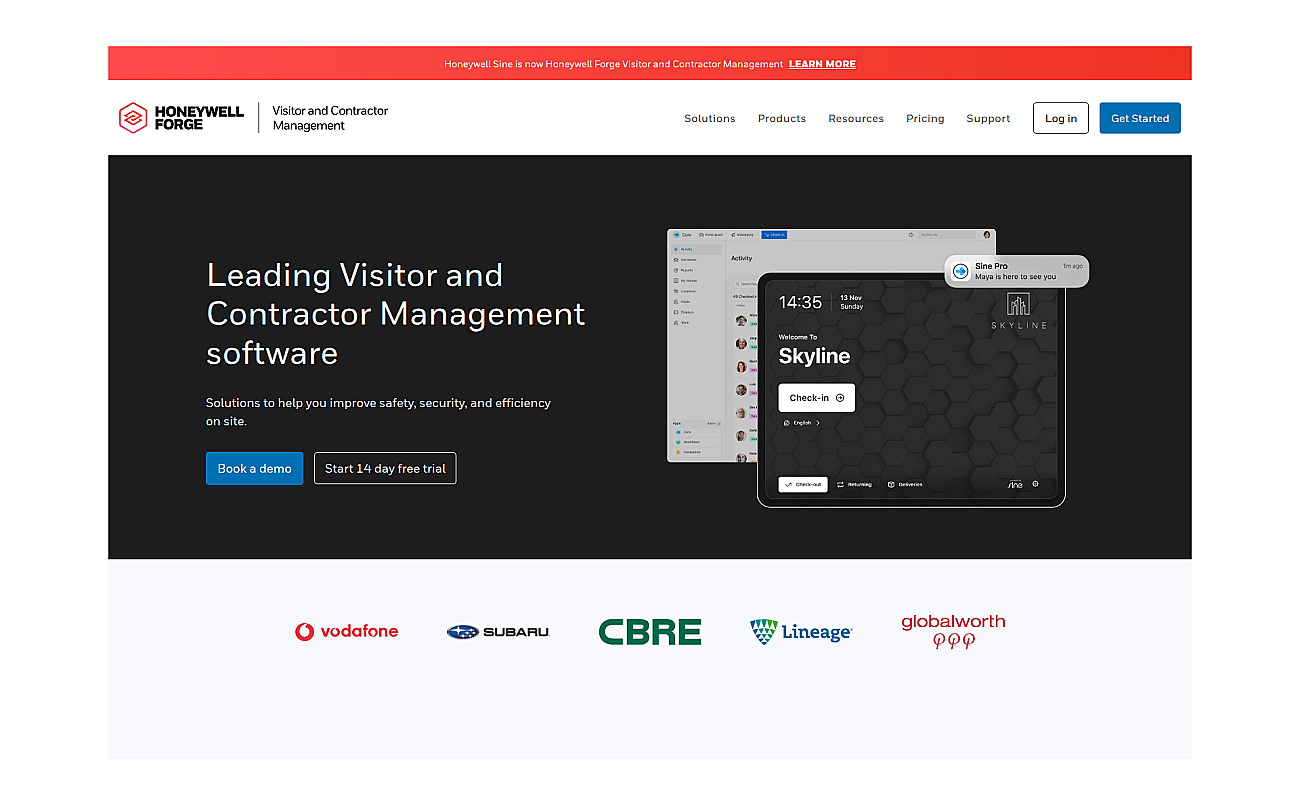Select Returning on the tablet screen
The width and height of the screenshot is (1300, 788).
[x=854, y=484]
